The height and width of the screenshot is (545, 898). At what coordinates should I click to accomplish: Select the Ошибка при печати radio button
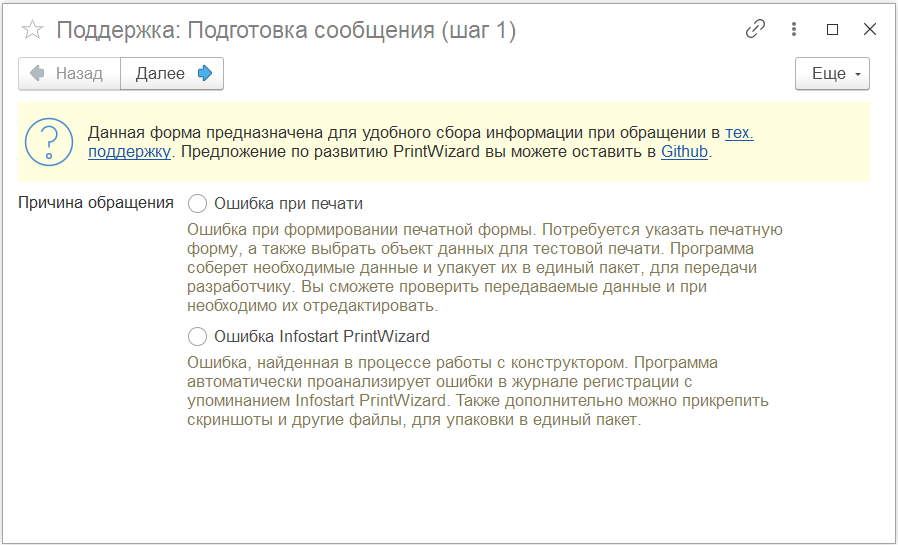[x=197, y=203]
